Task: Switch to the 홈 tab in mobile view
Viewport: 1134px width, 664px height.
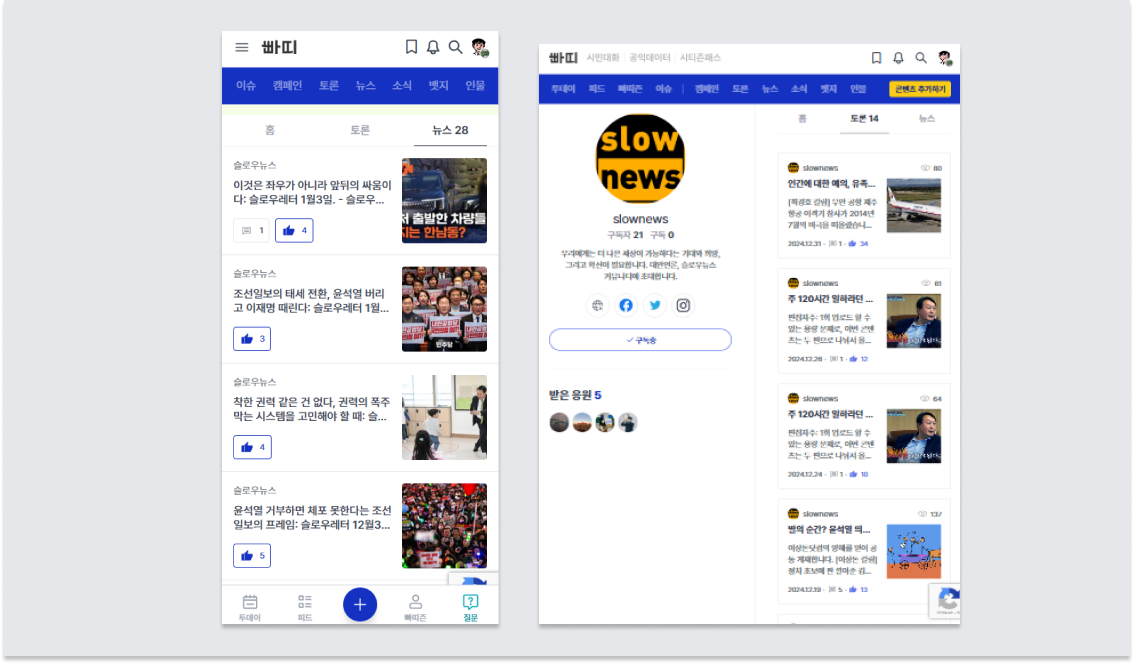Action: point(269,130)
